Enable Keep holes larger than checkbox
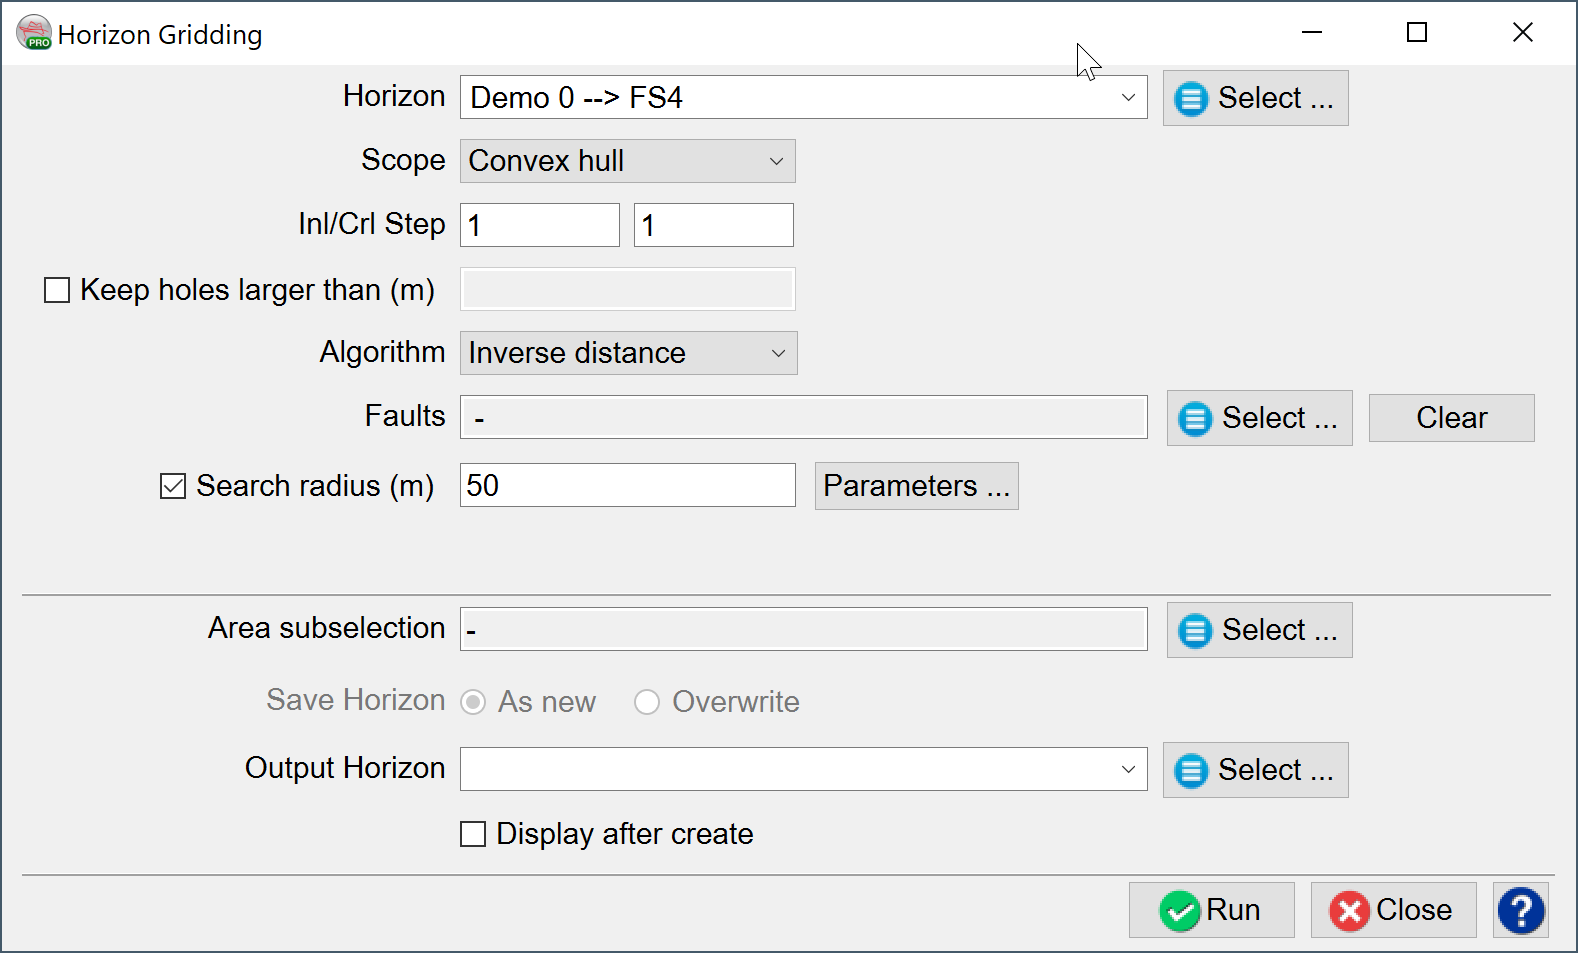 [57, 290]
